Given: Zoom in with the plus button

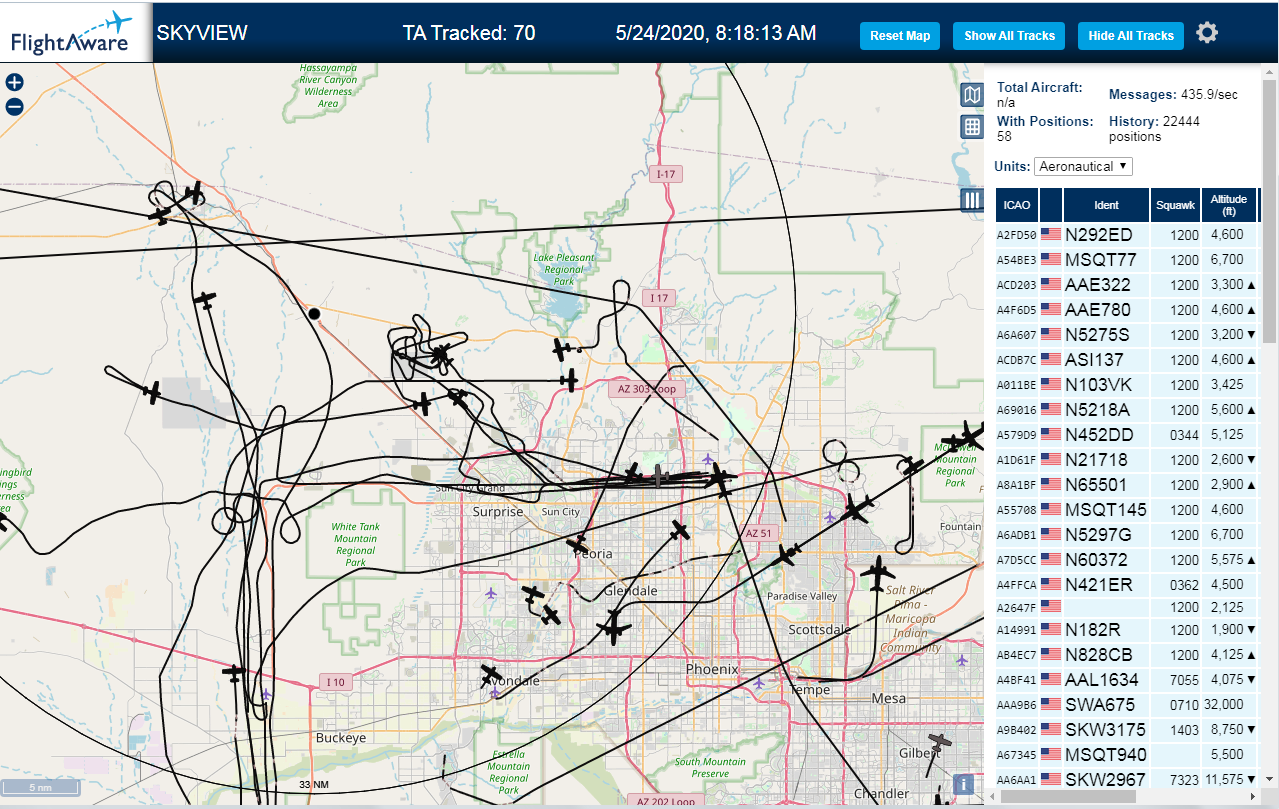Looking at the screenshot, I should 14,83.
